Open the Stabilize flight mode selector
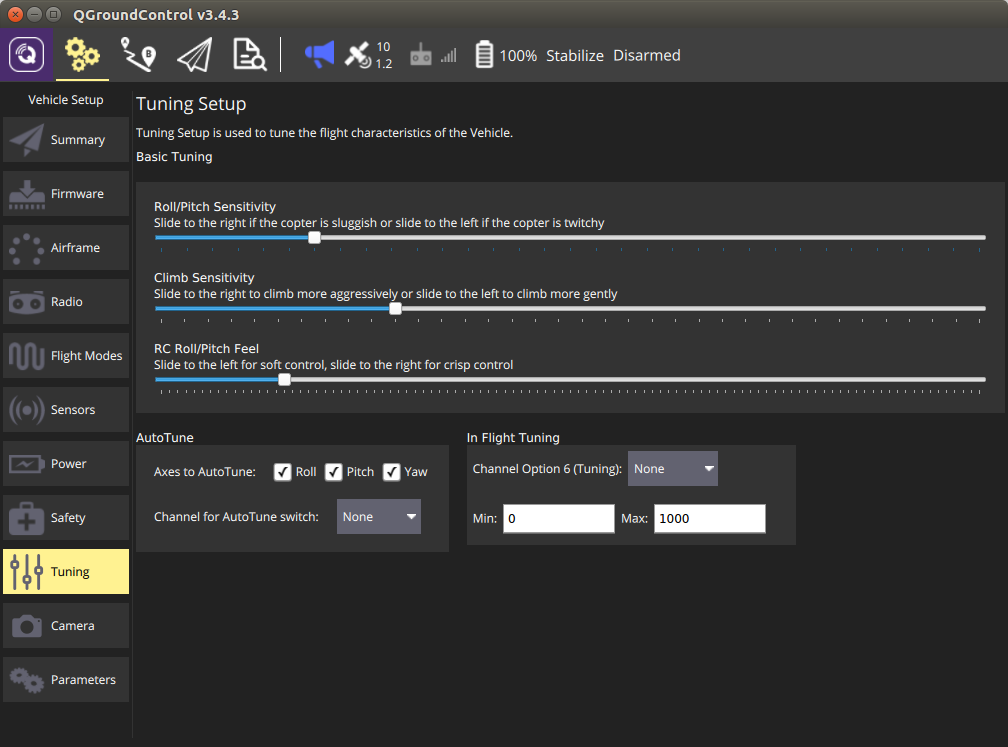 [x=574, y=56]
